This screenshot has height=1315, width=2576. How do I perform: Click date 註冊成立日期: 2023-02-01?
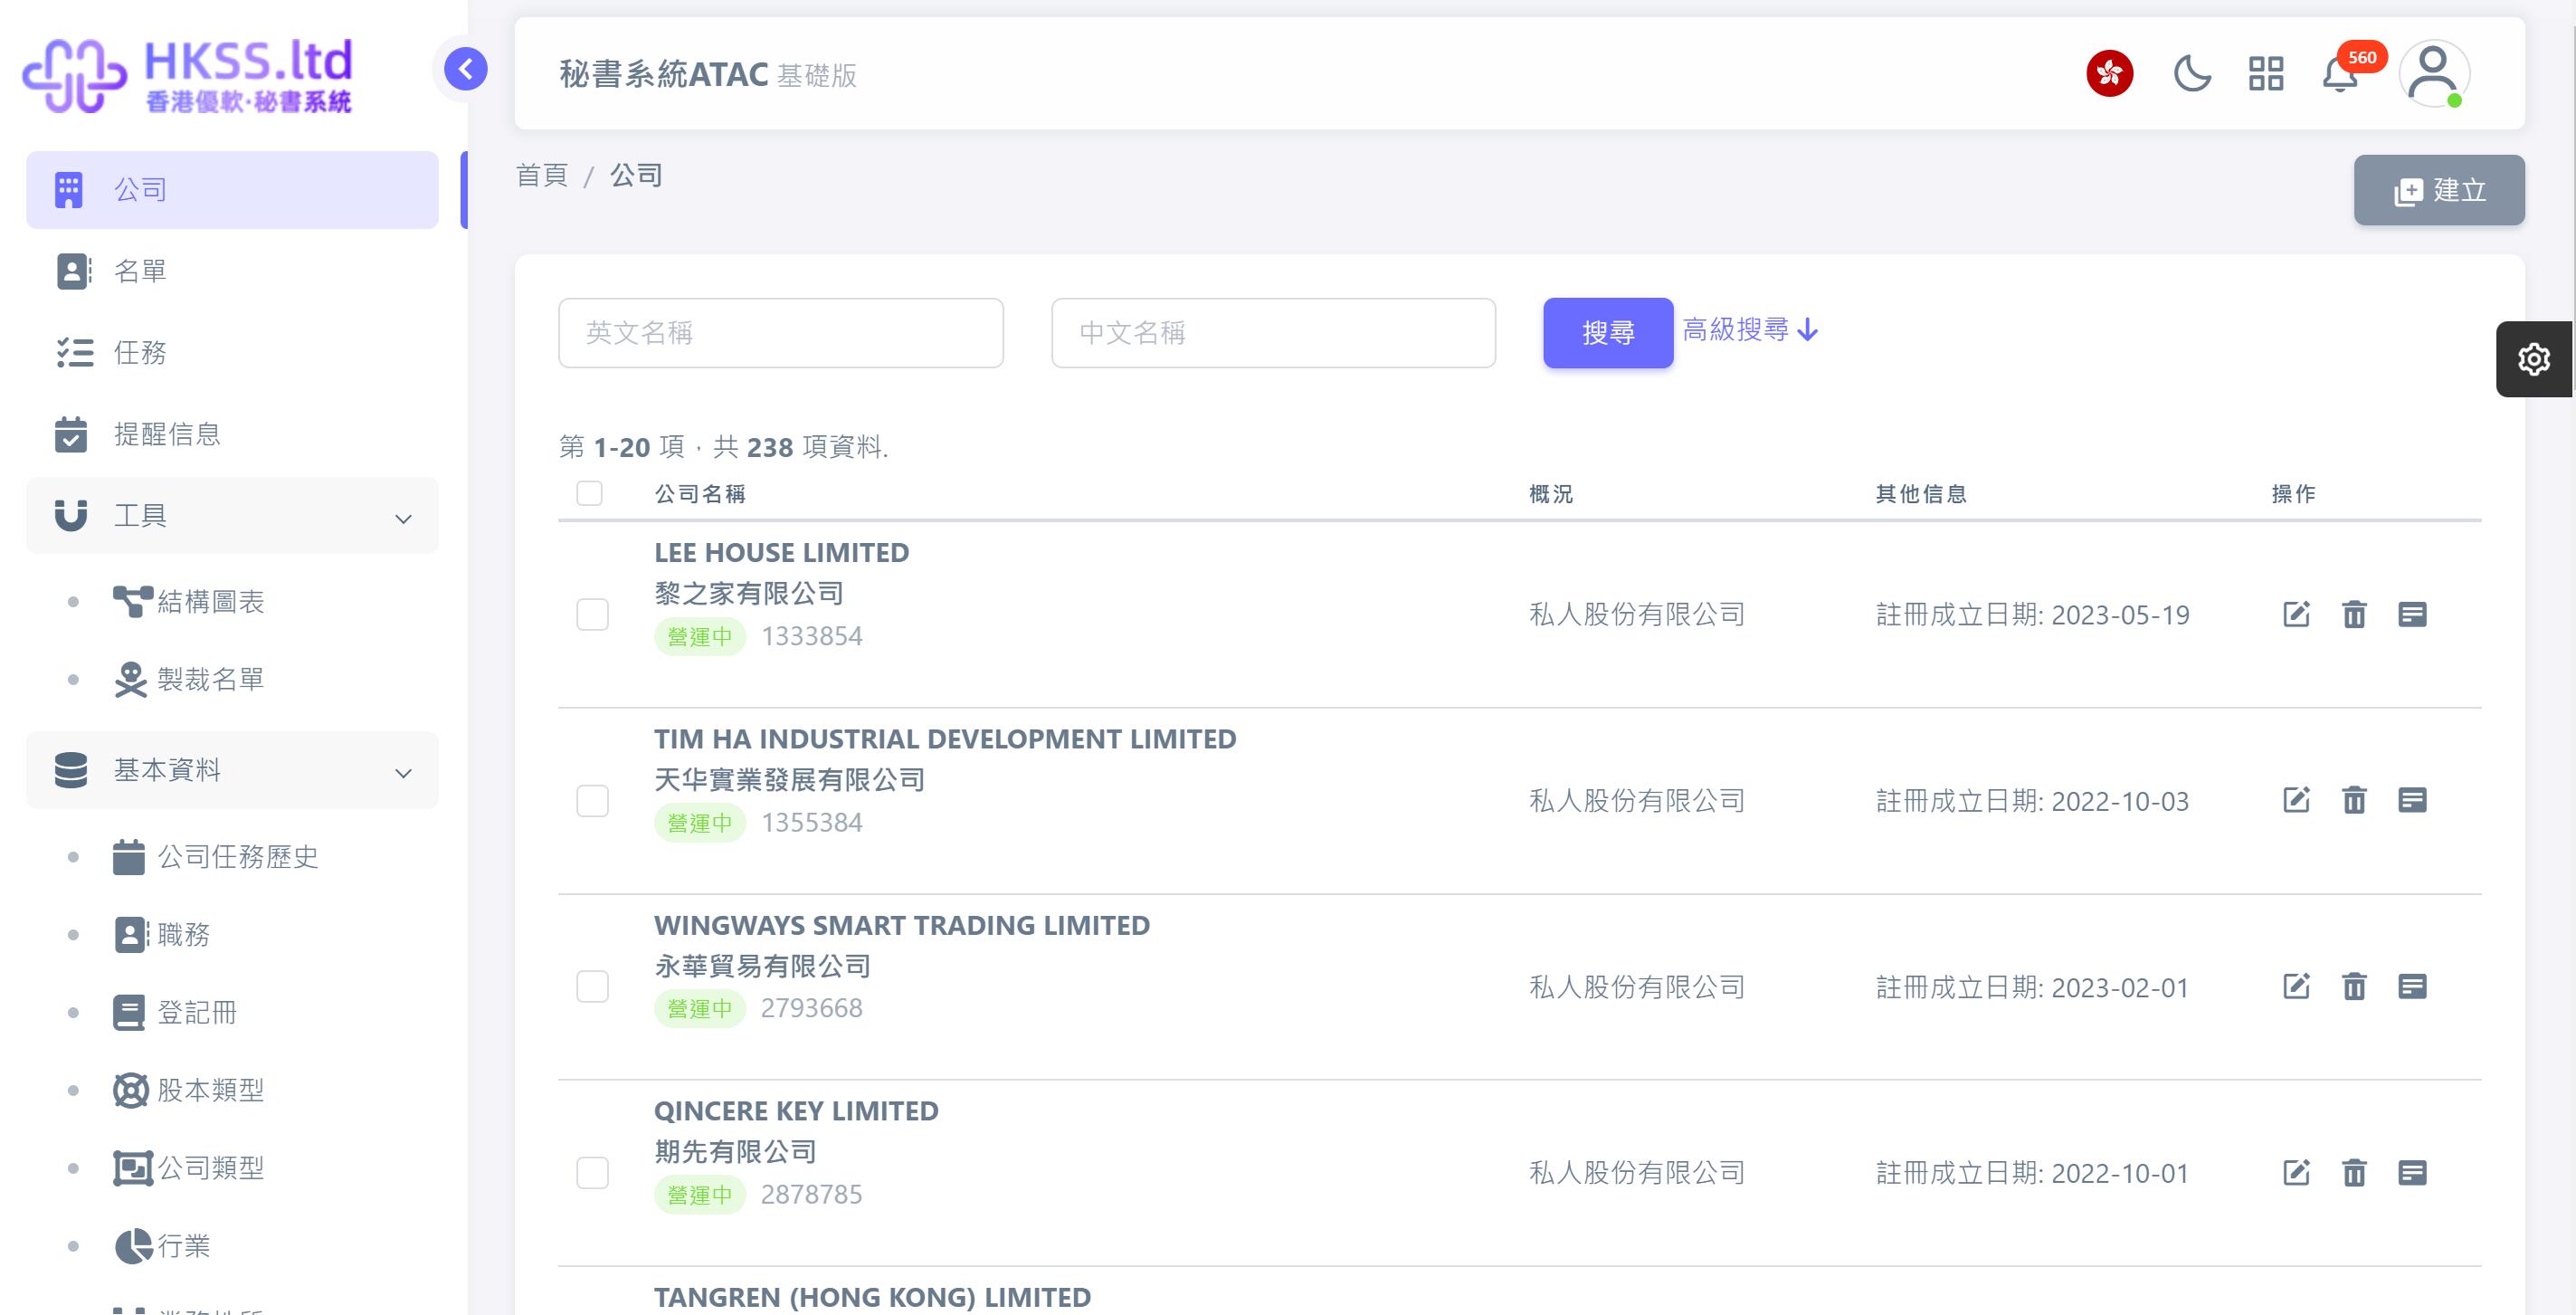click(2032, 988)
